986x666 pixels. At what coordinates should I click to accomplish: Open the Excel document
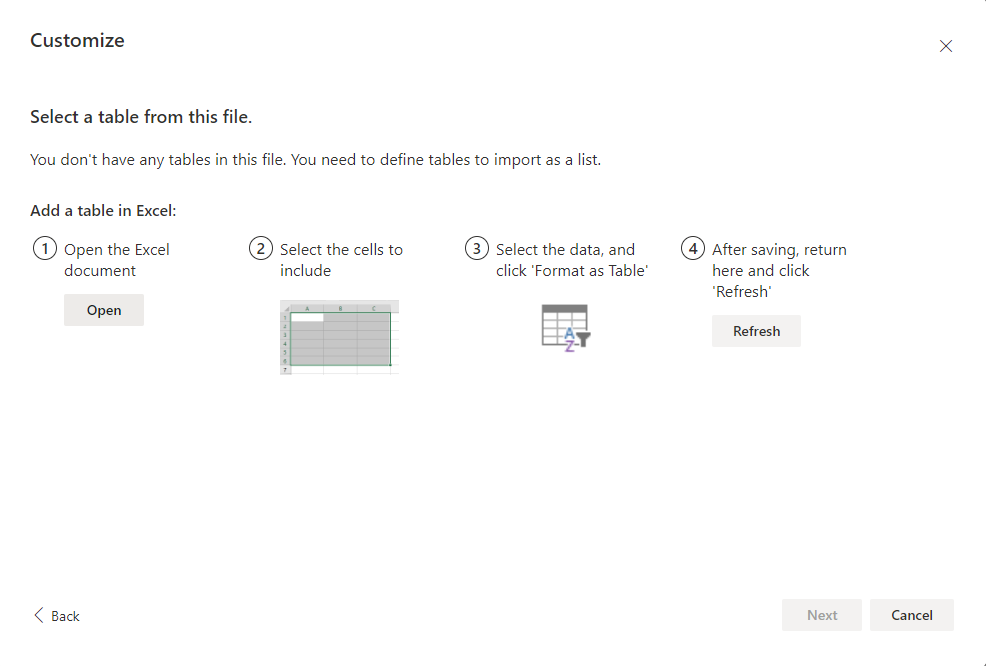point(103,309)
